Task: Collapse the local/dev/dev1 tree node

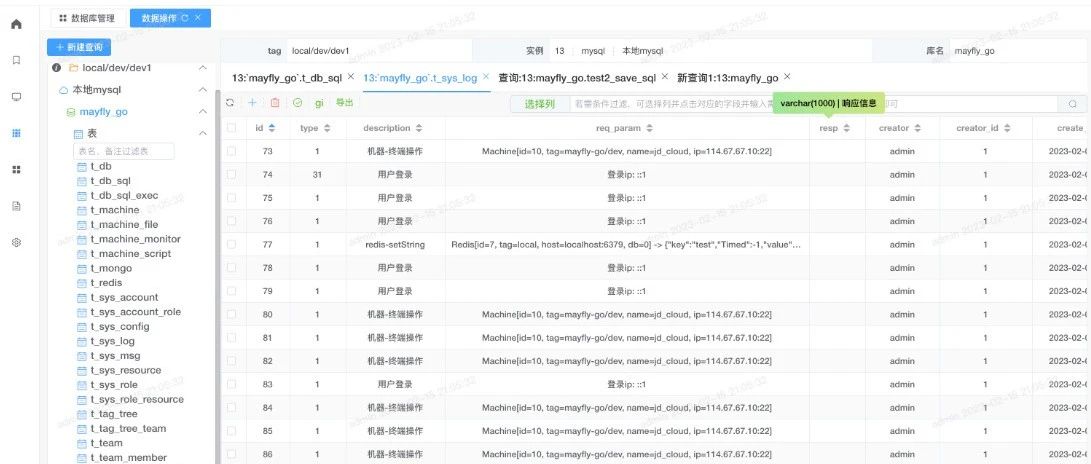Action: [202, 67]
